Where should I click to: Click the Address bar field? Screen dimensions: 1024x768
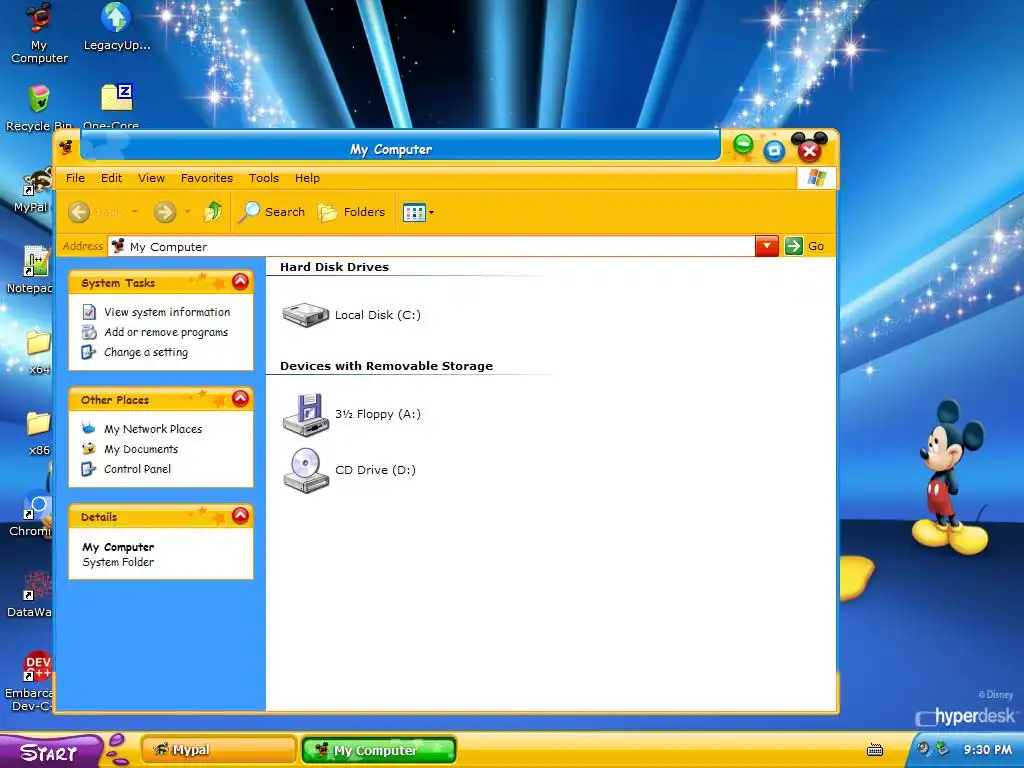pos(431,246)
